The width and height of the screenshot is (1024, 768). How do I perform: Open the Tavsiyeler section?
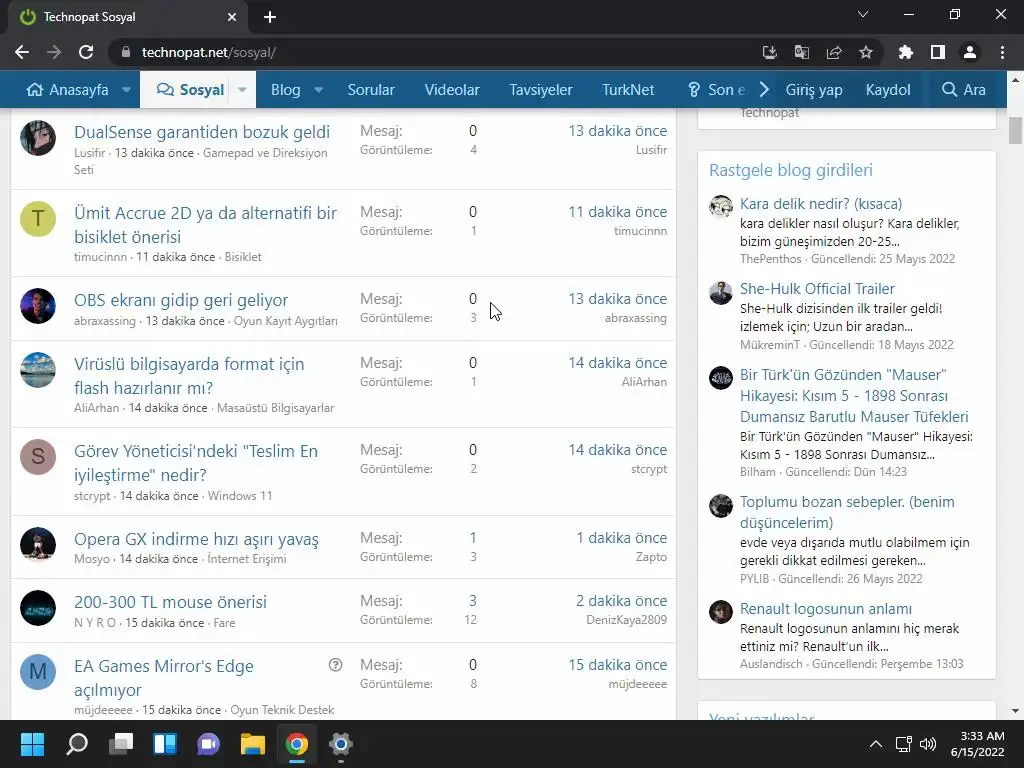click(x=541, y=89)
